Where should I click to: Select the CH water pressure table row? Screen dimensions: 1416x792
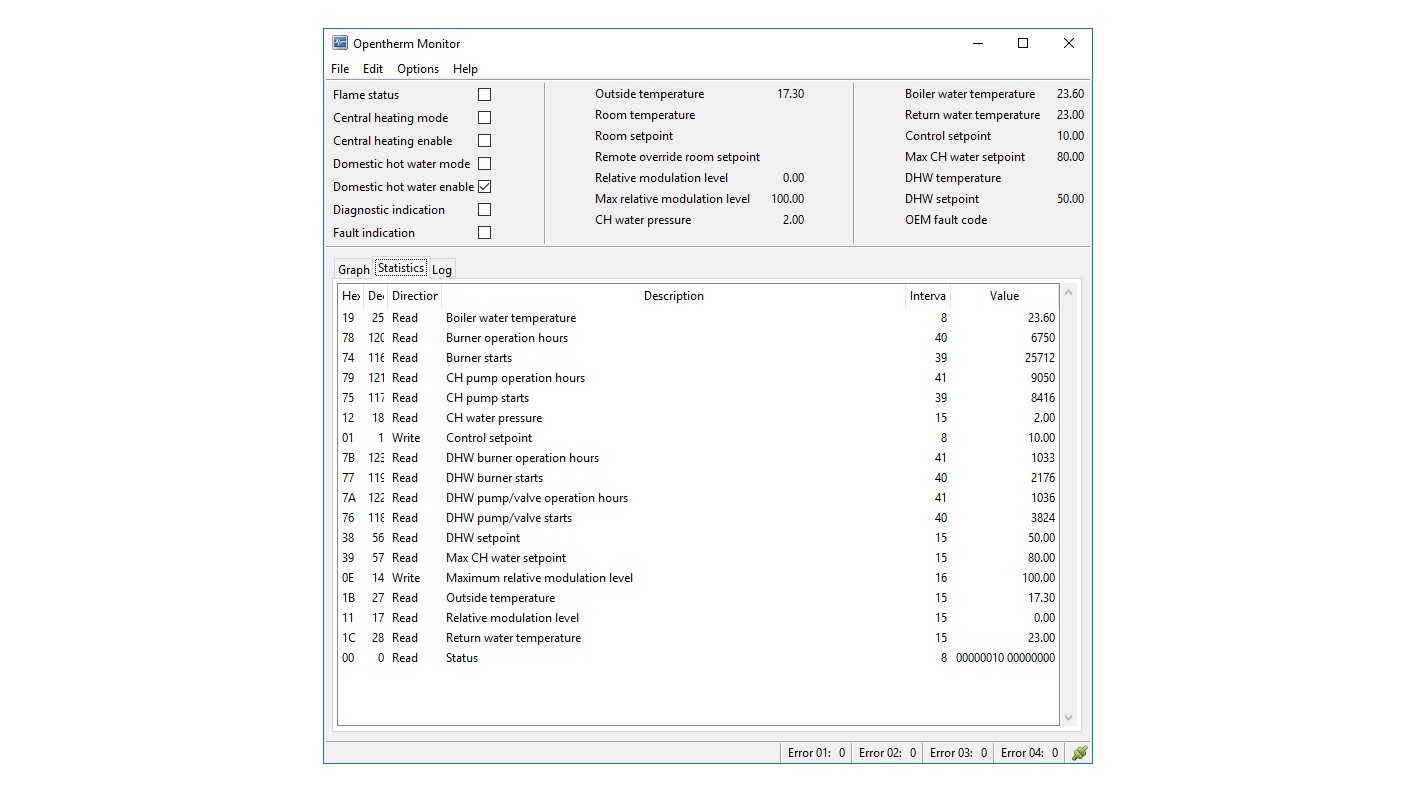[698, 418]
